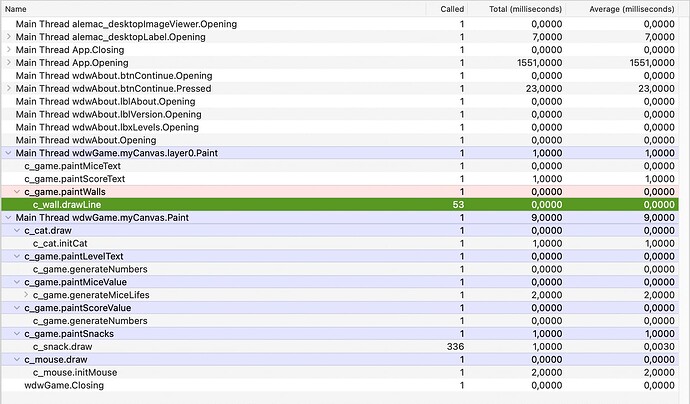Select wdwAbout.btnContinue.Pressed text
690x404 pixels.
pyautogui.click(x=114, y=88)
